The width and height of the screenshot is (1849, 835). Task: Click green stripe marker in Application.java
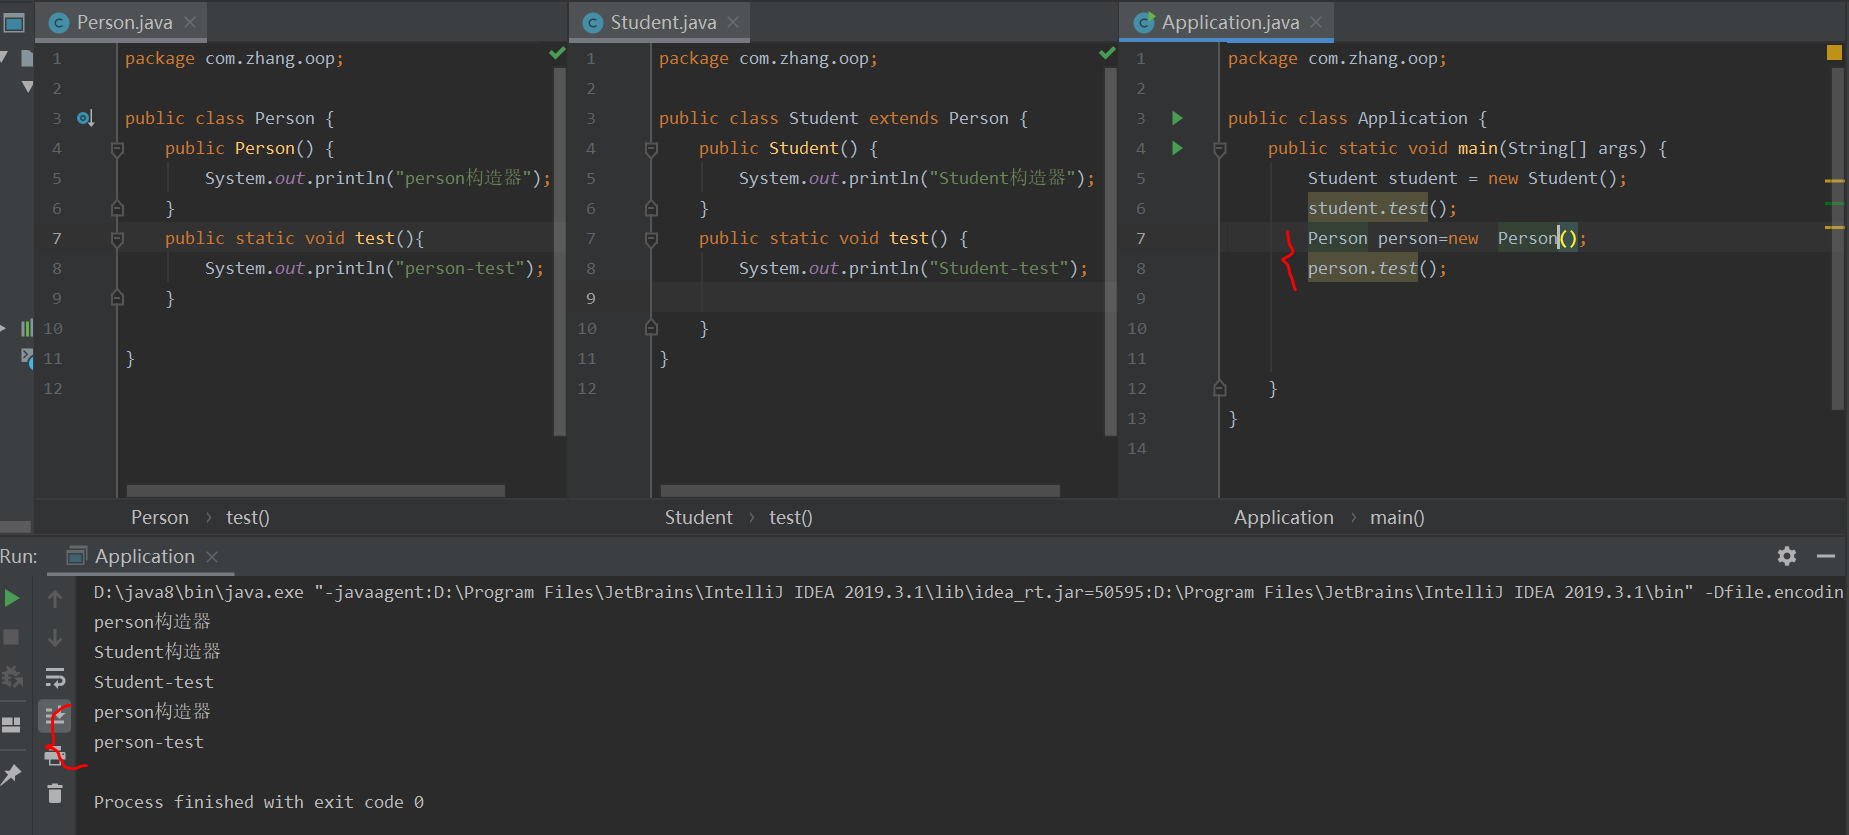click(x=1835, y=203)
